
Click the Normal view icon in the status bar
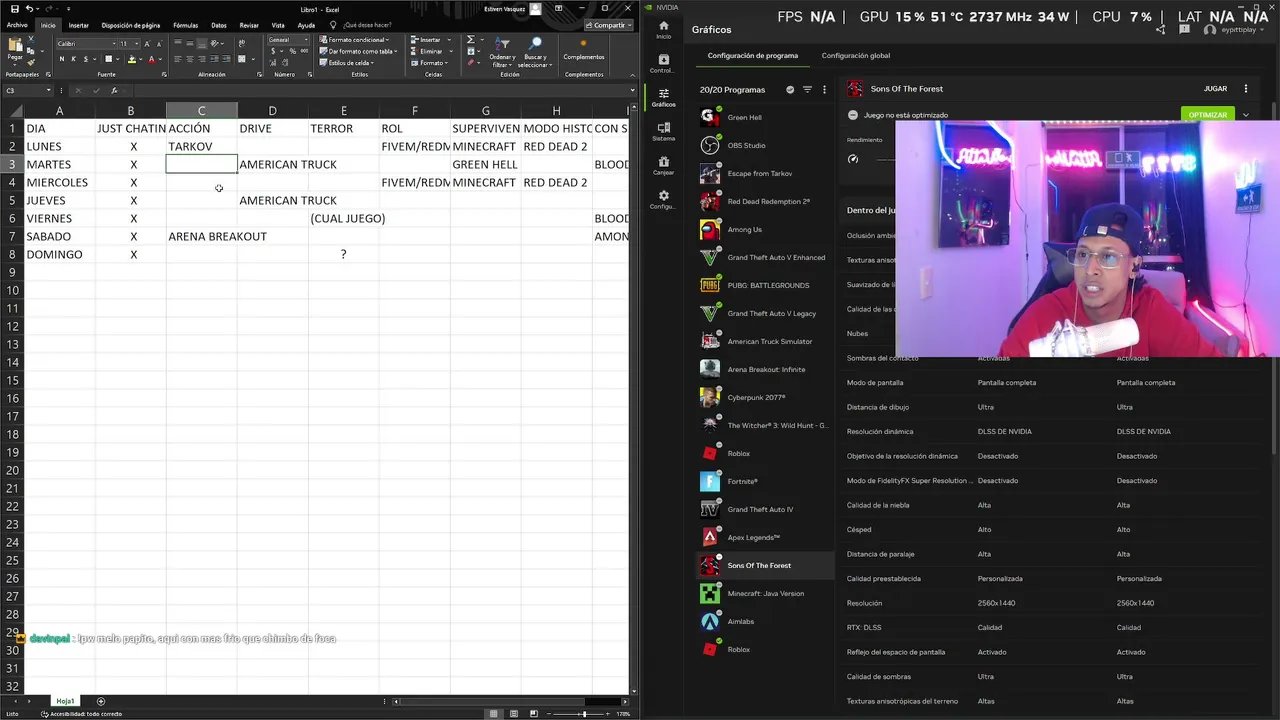pos(493,714)
